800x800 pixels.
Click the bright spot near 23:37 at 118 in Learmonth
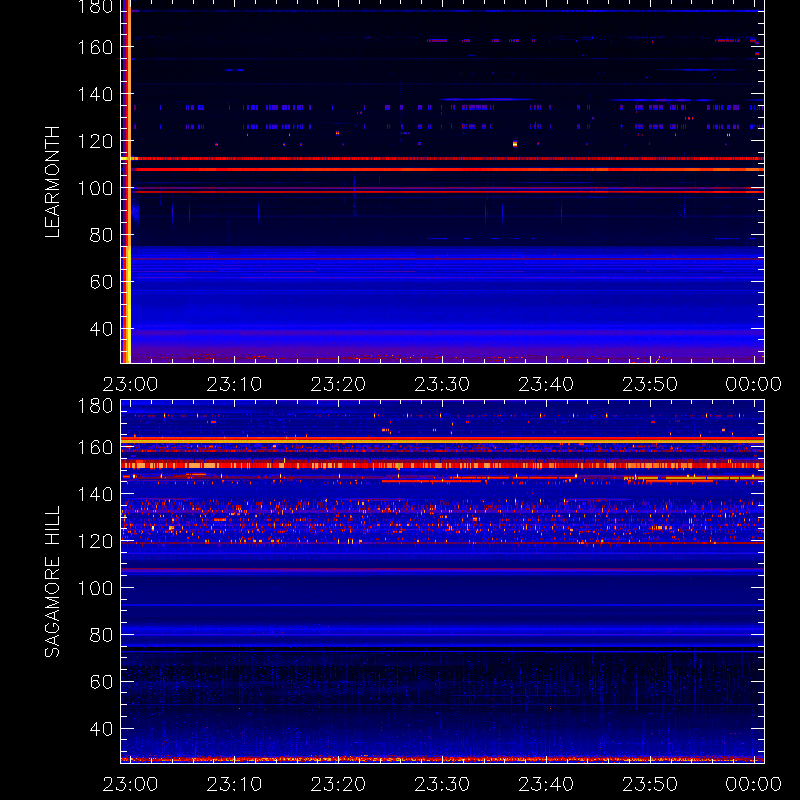click(x=515, y=144)
